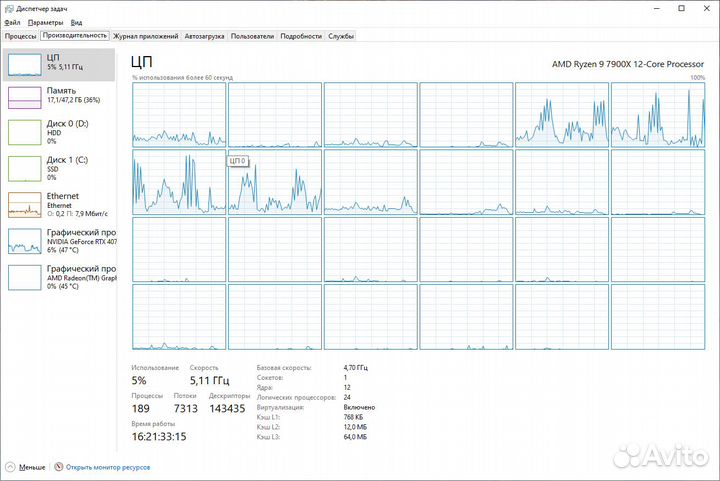Click the Task Manager title bar icon

pyautogui.click(x=9, y=8)
